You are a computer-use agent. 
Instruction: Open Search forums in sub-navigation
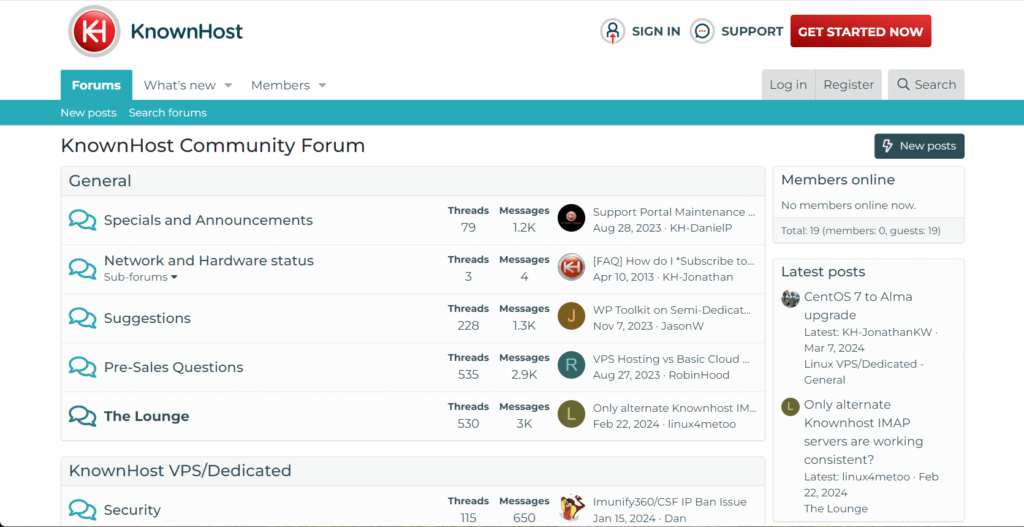pyautogui.click(x=167, y=112)
